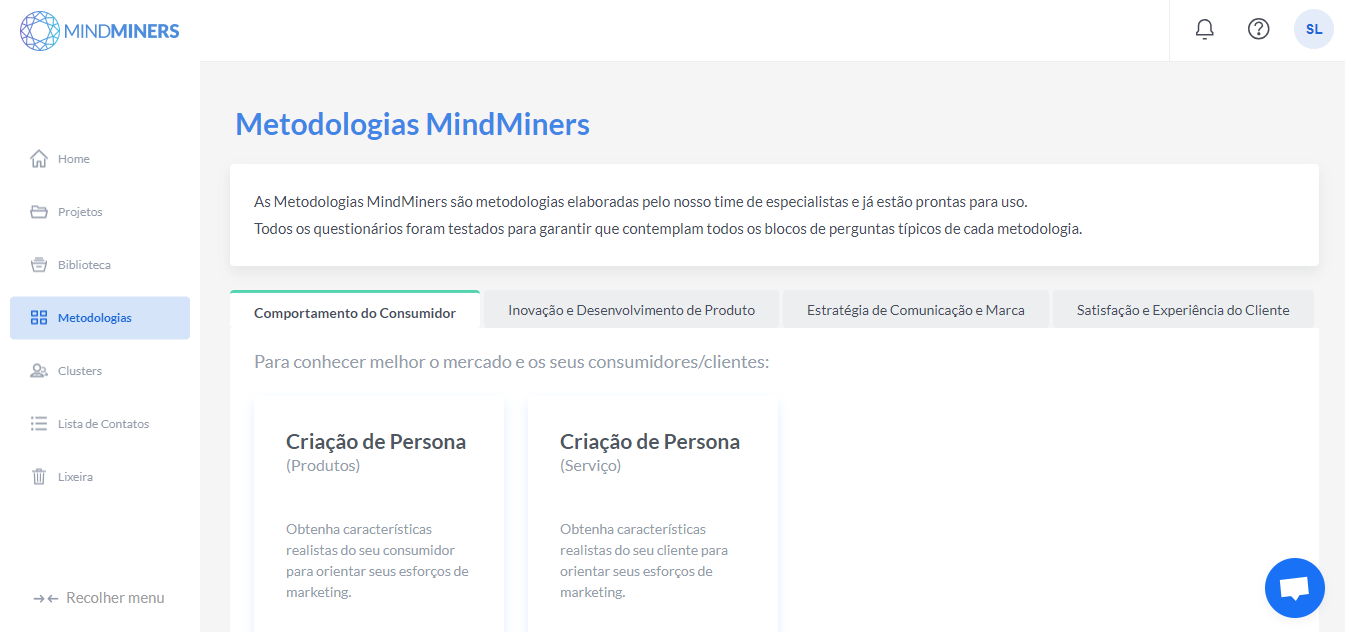The width and height of the screenshot is (1345, 632).
Task: Open the help question mark icon
Action: point(1259,29)
